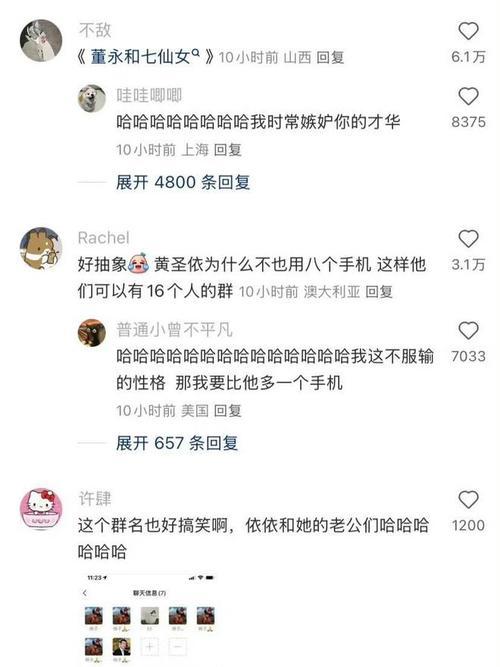The image size is (500, 667).
Task: Like 哇哇唧唧's reply with heart icon
Action: 468,96
